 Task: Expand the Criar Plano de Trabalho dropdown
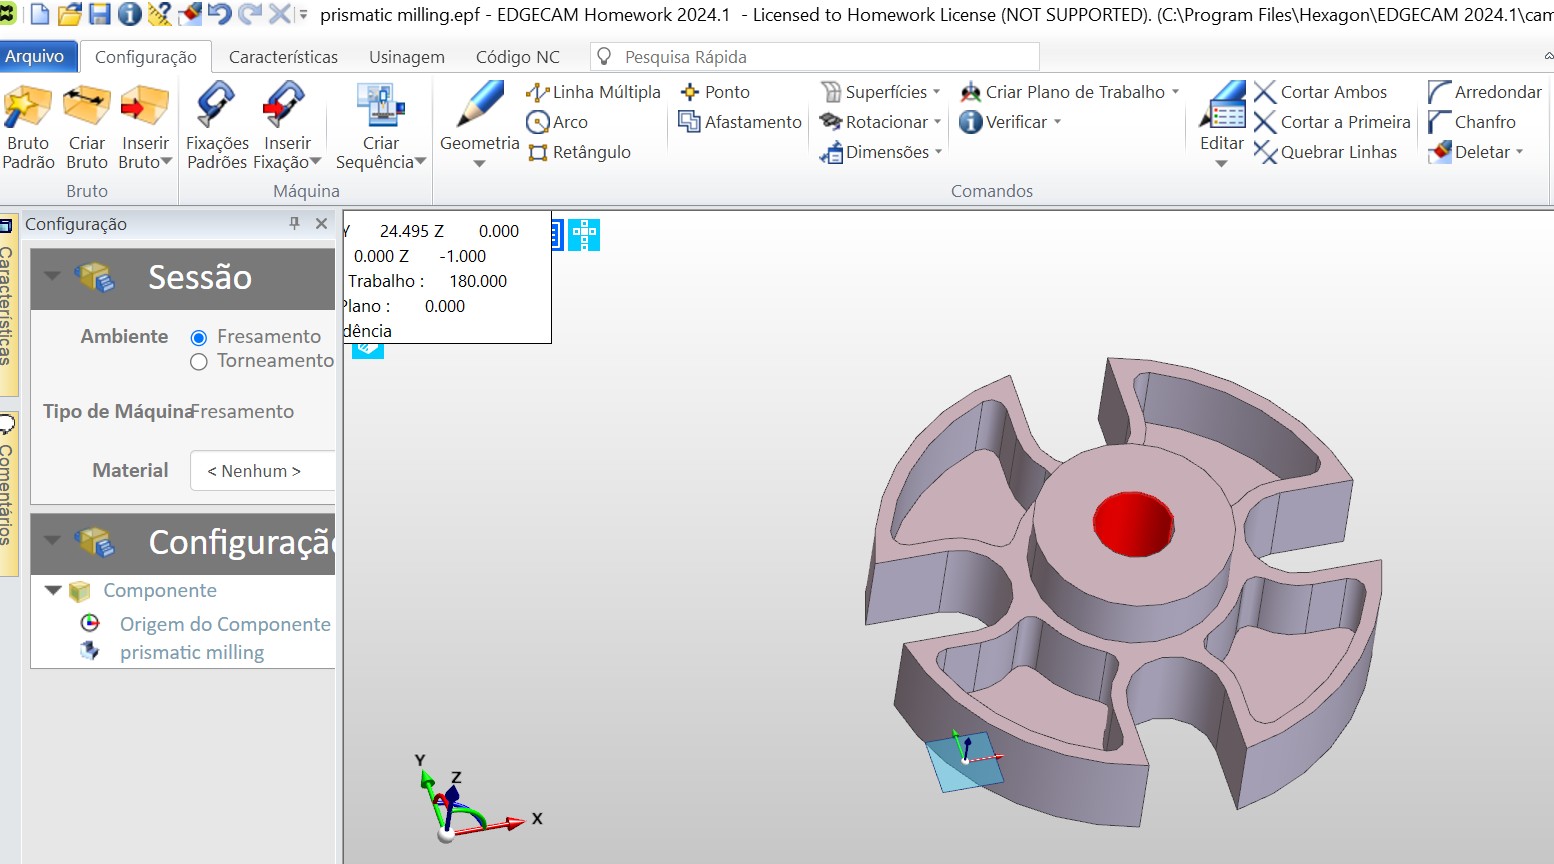(1176, 92)
